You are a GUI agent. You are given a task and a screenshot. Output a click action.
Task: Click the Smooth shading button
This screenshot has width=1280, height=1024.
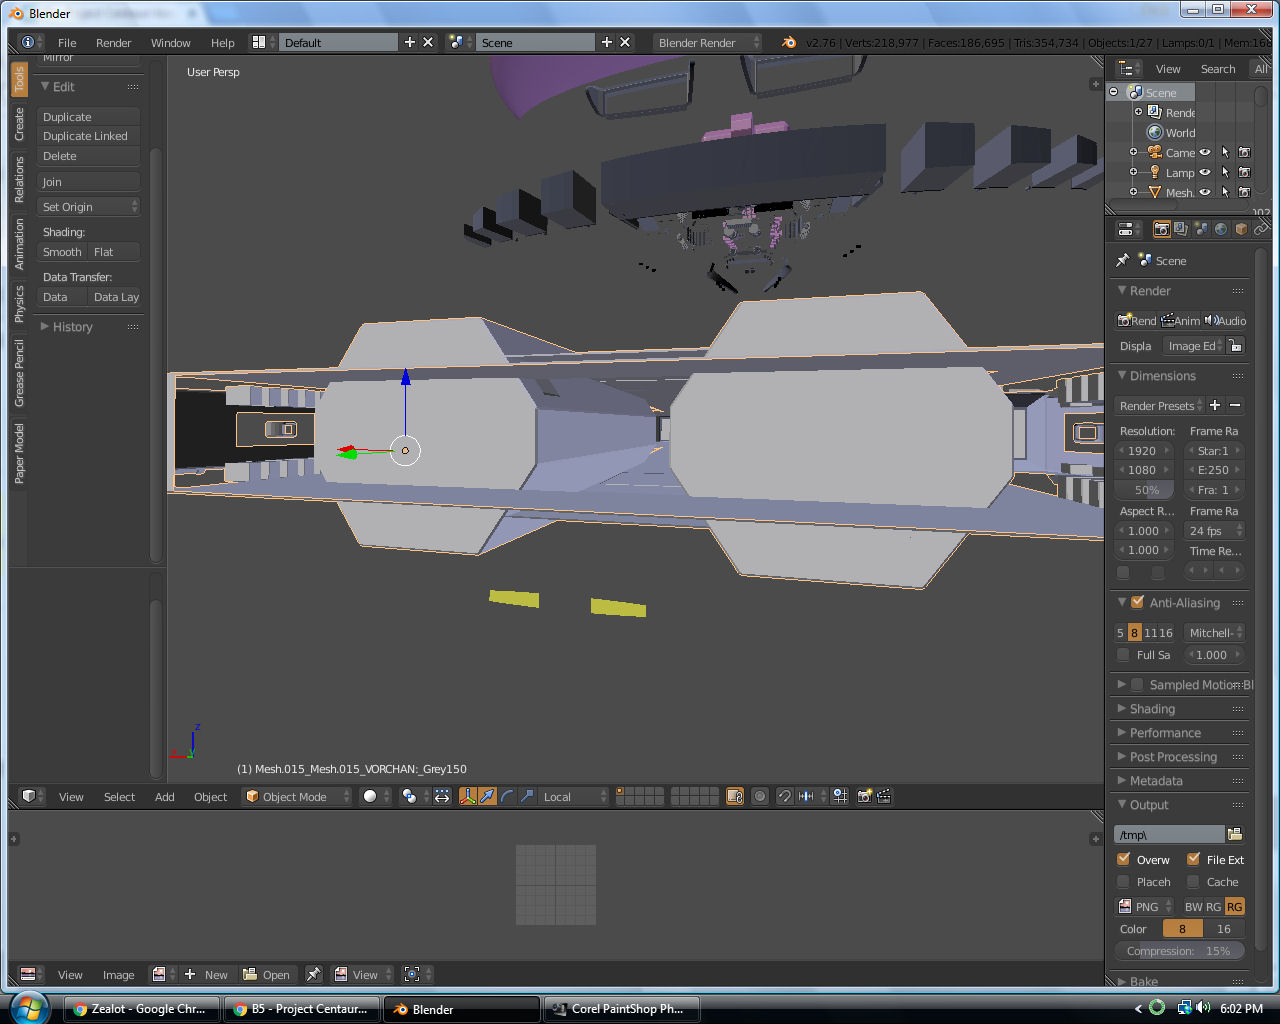[x=62, y=251]
